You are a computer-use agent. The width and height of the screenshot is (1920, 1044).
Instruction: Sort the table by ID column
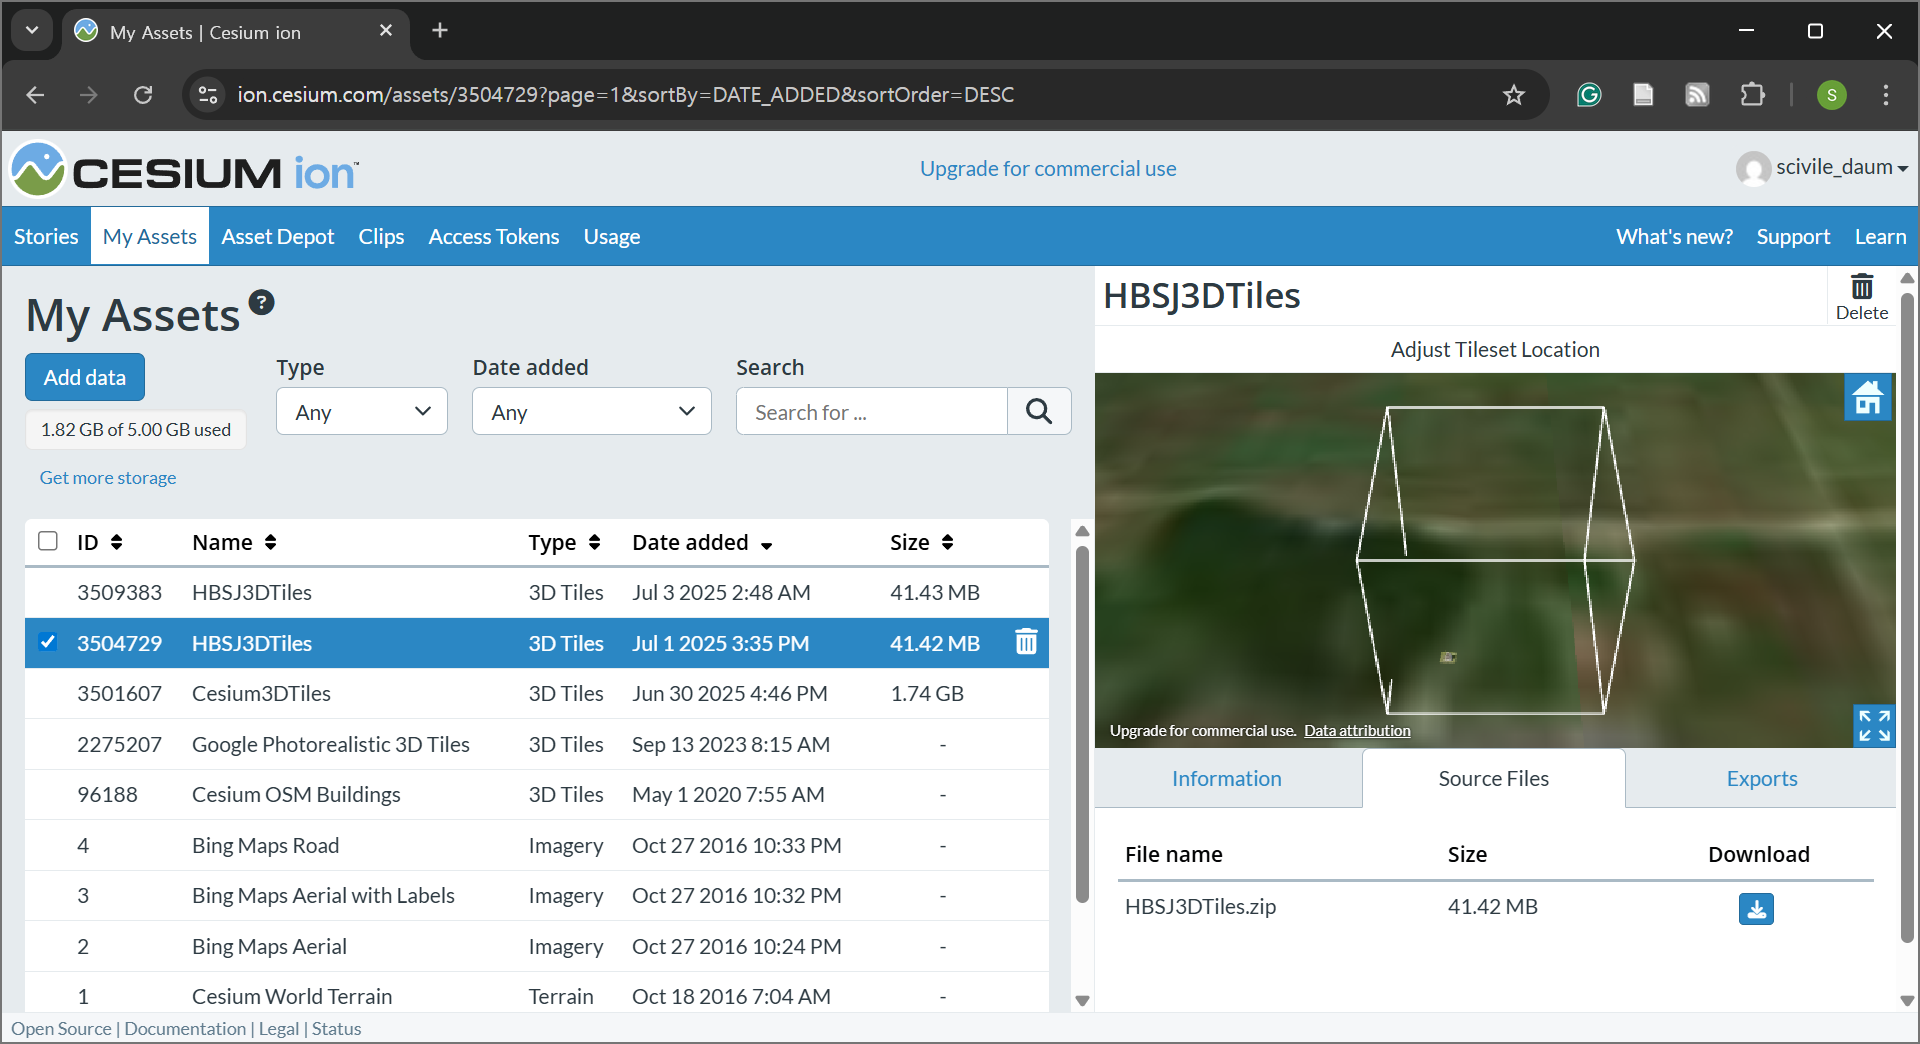(100, 542)
